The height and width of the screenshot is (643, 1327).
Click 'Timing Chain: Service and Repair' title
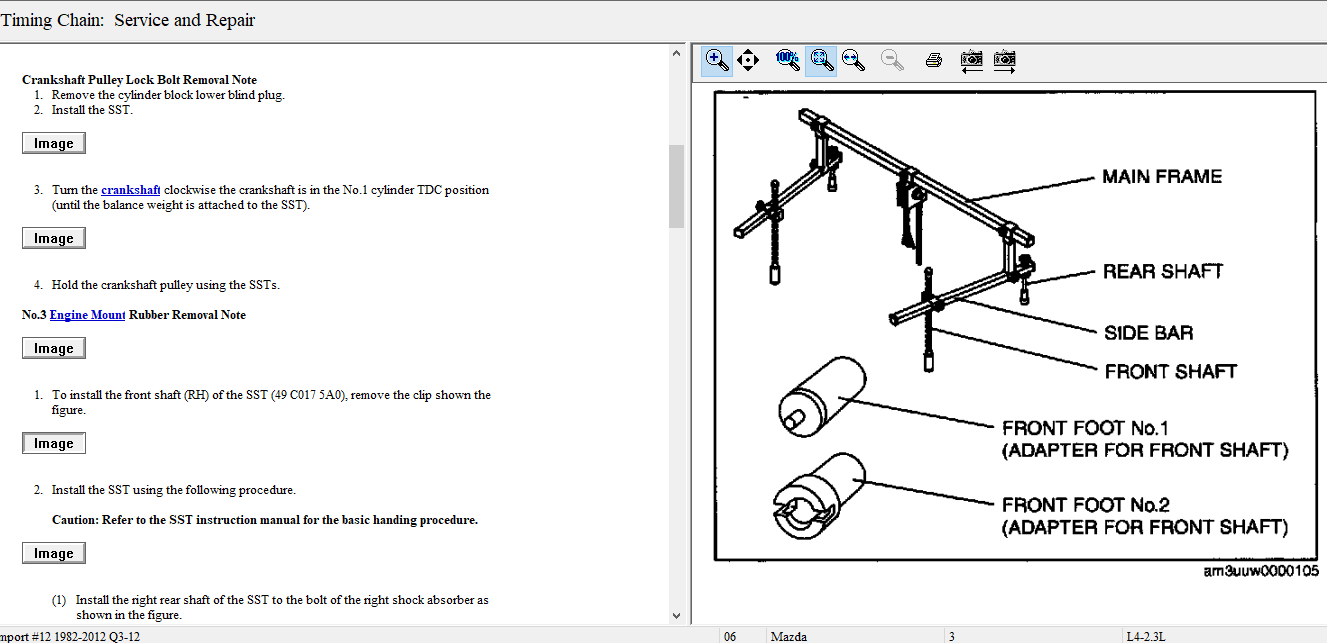[128, 20]
